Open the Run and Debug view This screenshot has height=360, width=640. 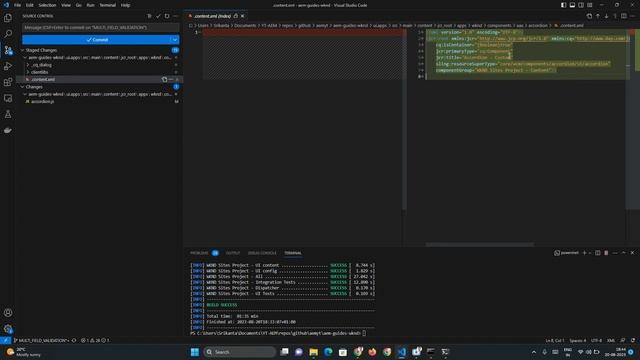click(8, 66)
